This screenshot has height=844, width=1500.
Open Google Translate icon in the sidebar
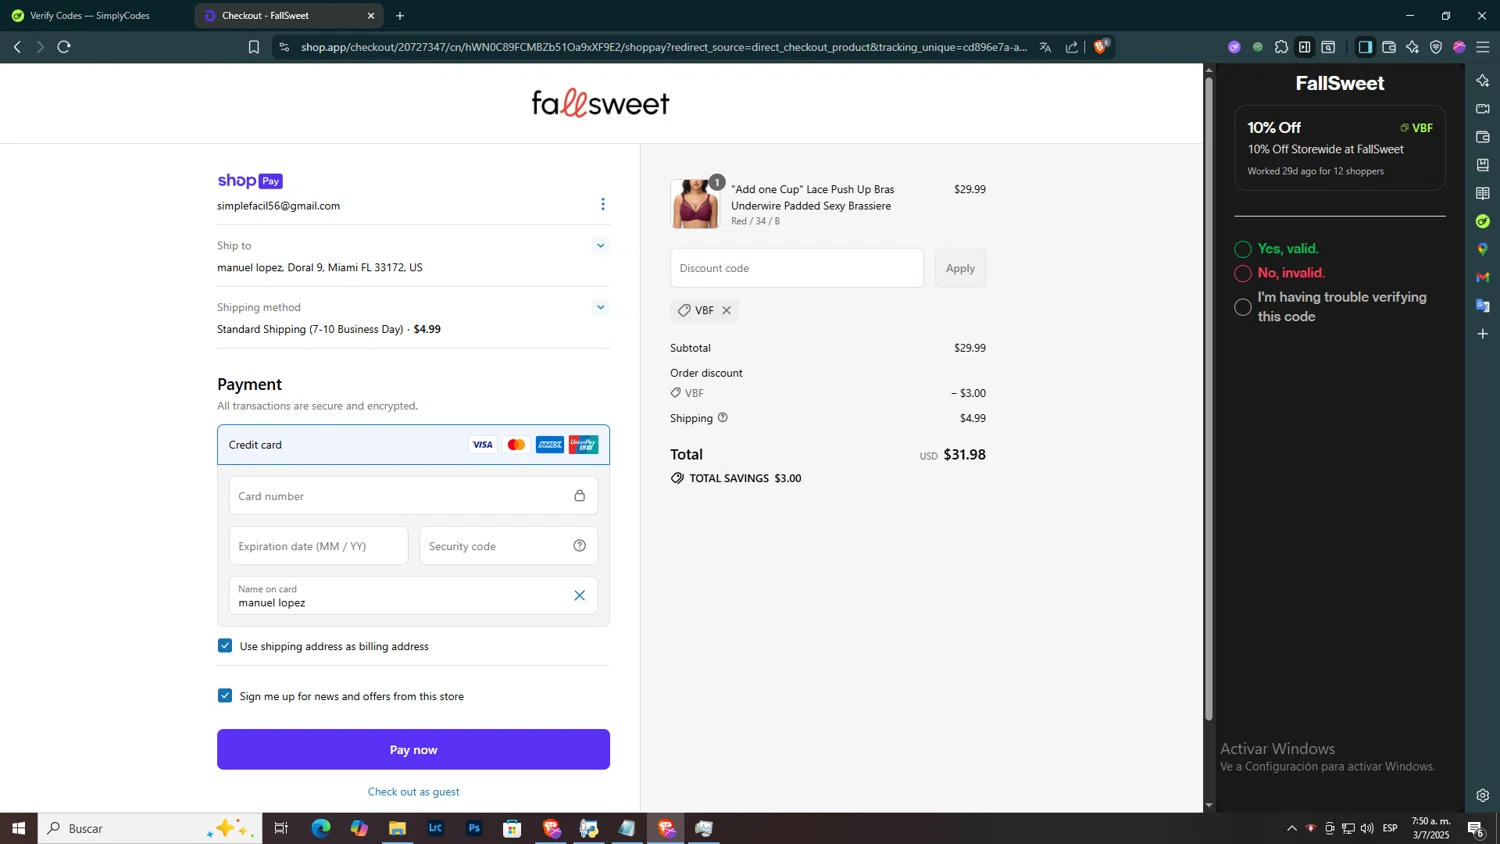point(1483,305)
